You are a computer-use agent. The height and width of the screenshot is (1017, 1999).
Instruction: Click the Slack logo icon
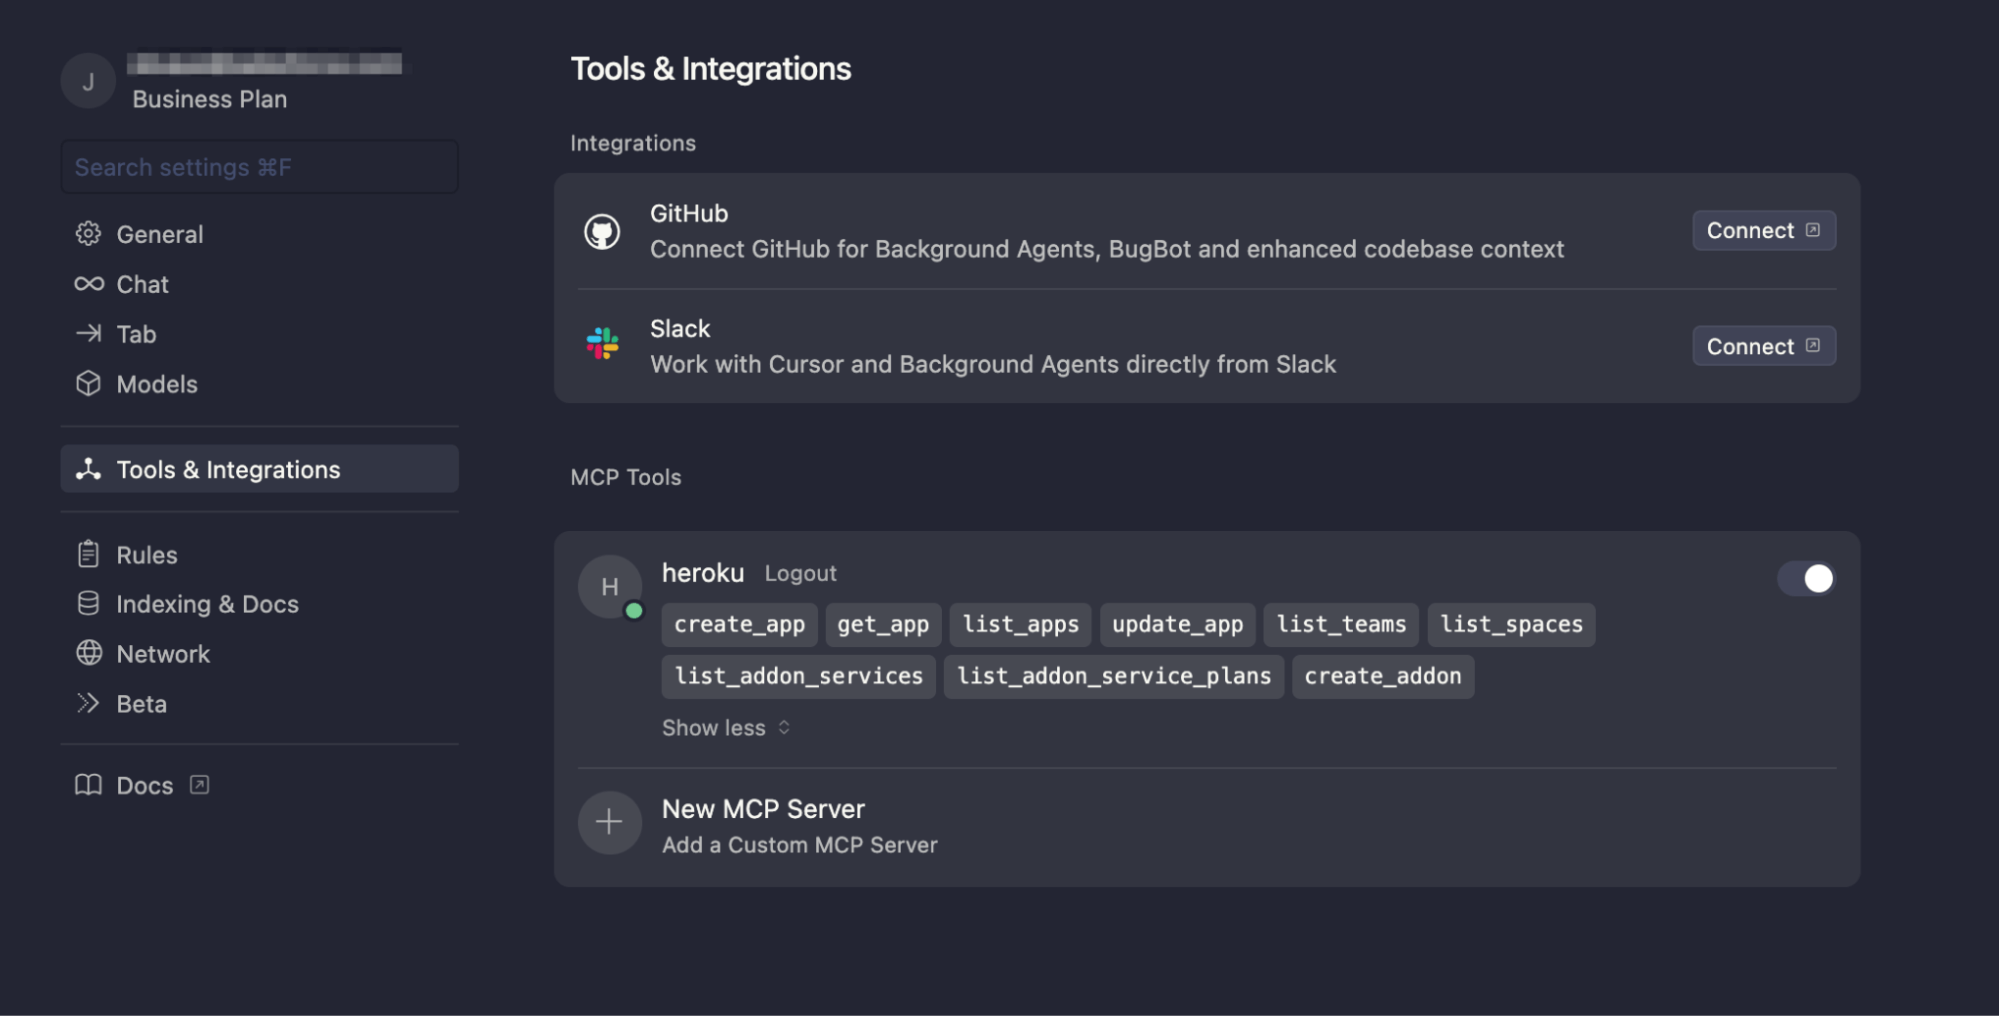pos(603,346)
